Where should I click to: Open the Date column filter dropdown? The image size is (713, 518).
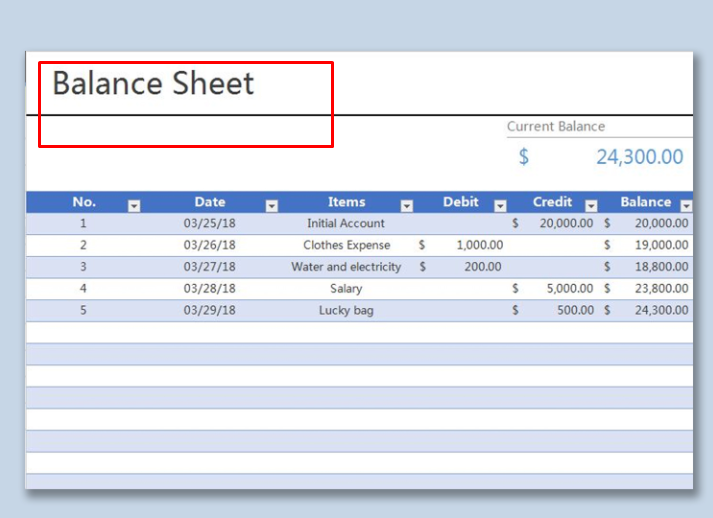(271, 205)
